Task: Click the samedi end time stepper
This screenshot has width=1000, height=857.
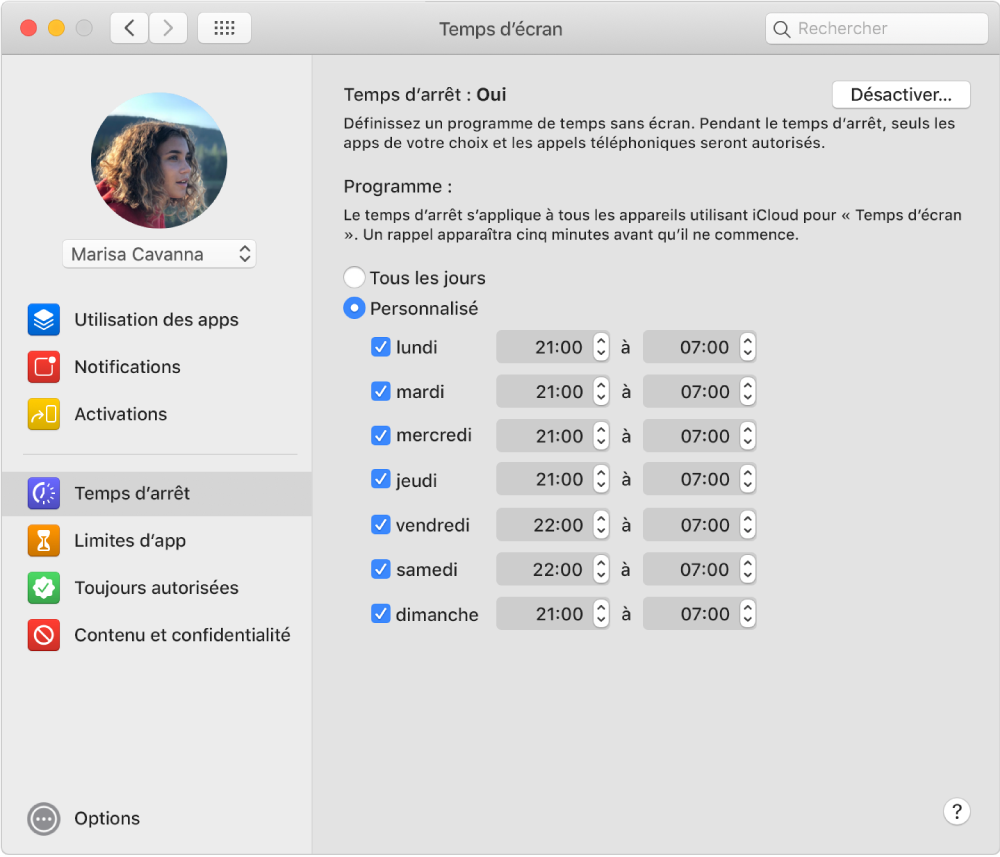Action: 747,569
